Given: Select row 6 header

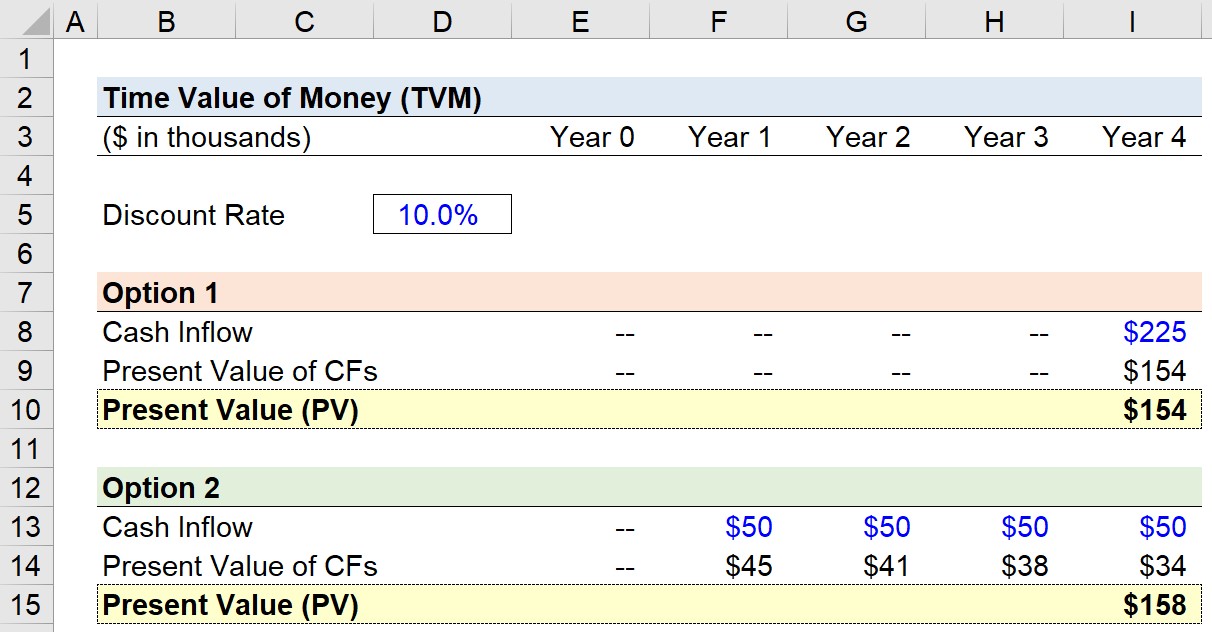Looking at the screenshot, I should coord(27,253).
